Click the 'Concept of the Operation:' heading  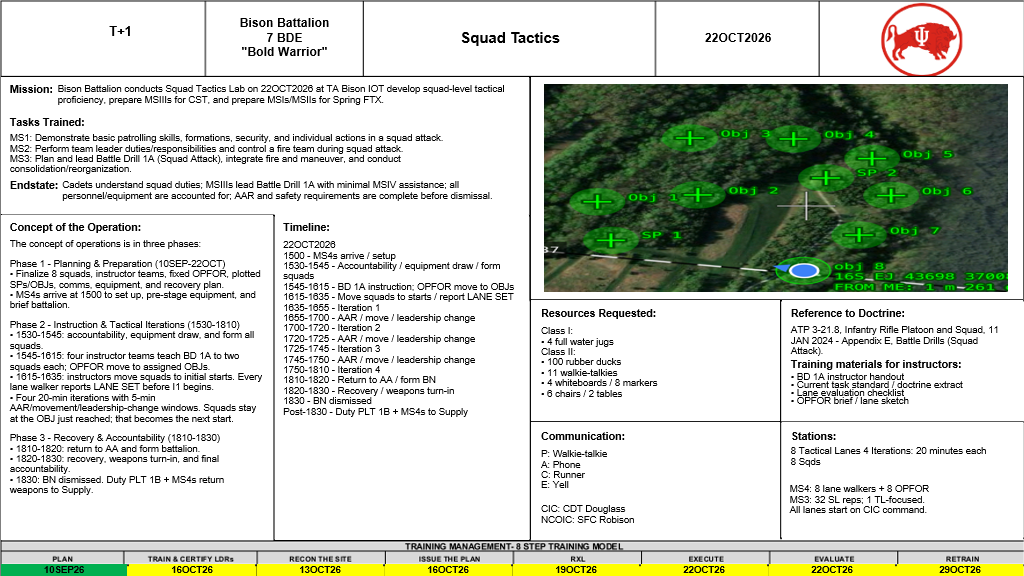point(75,227)
